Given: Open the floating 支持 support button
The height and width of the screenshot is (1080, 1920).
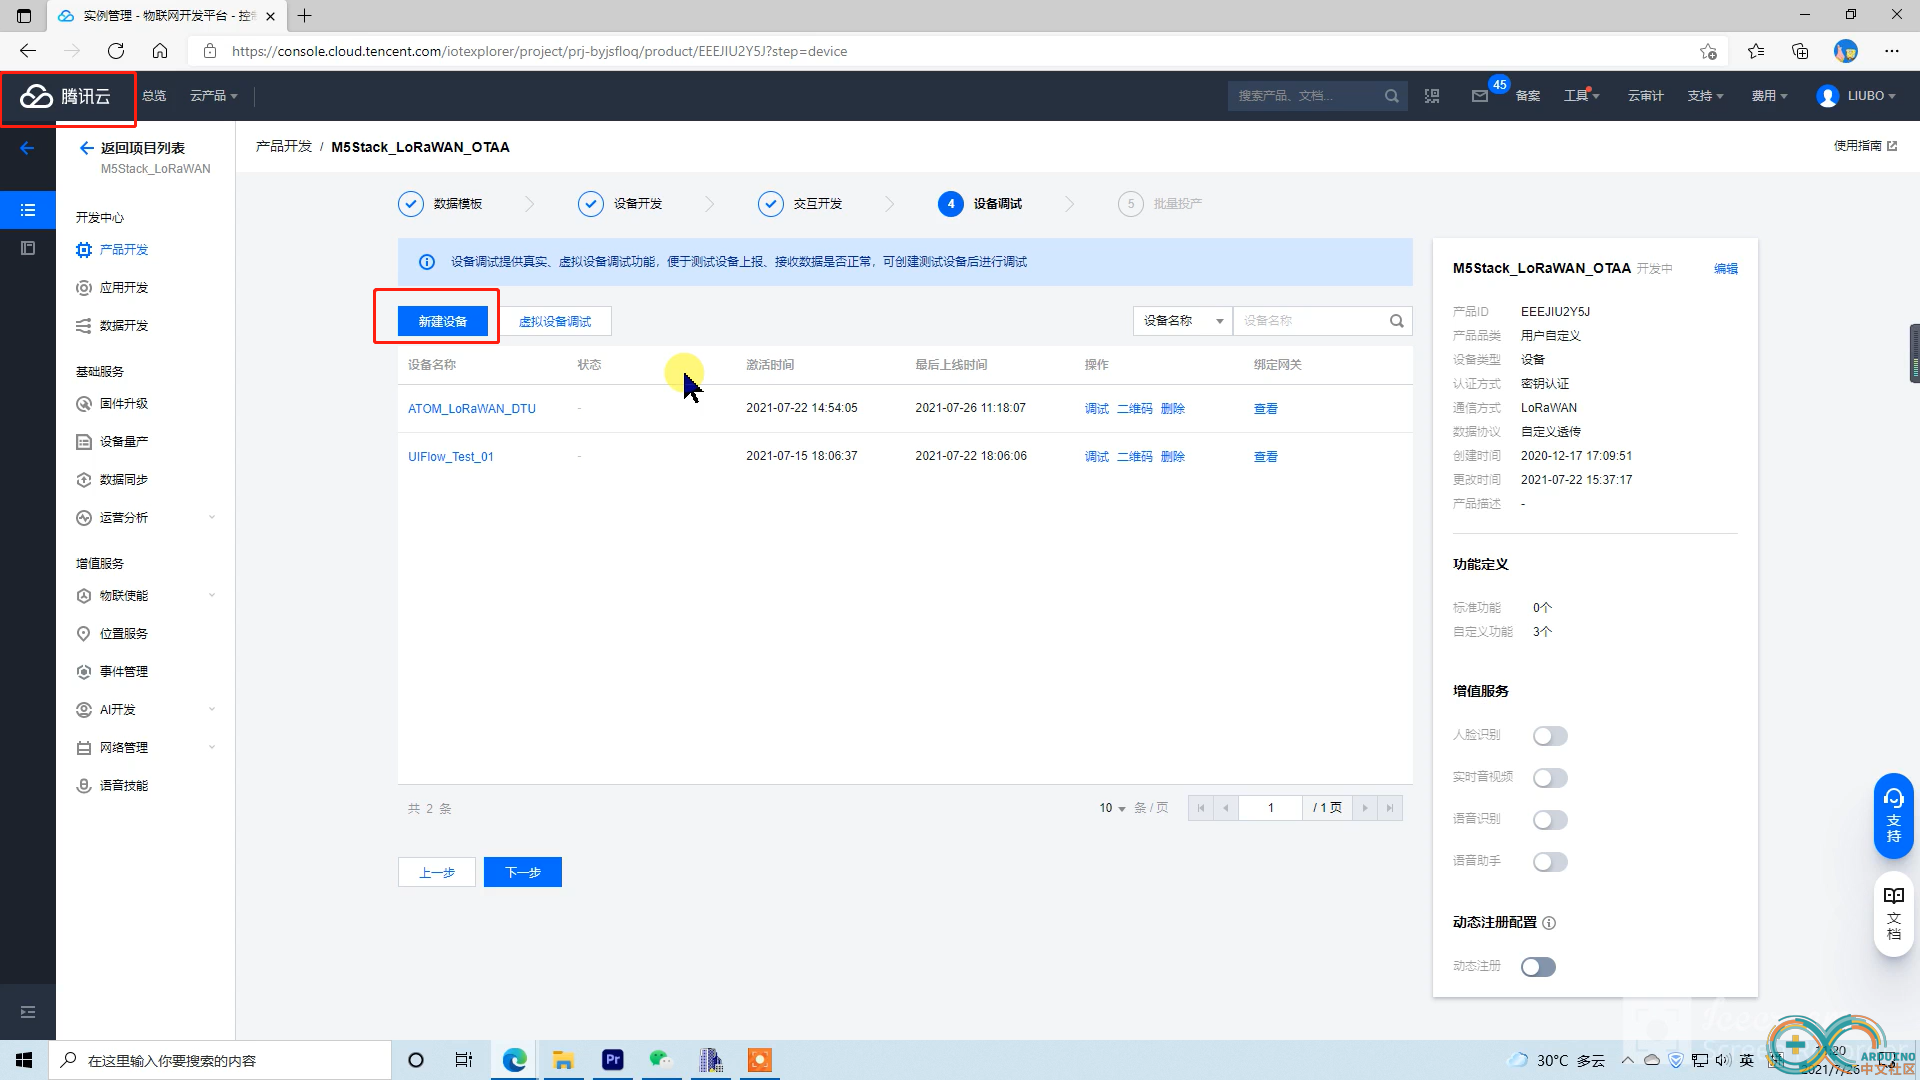Looking at the screenshot, I should 1893,816.
